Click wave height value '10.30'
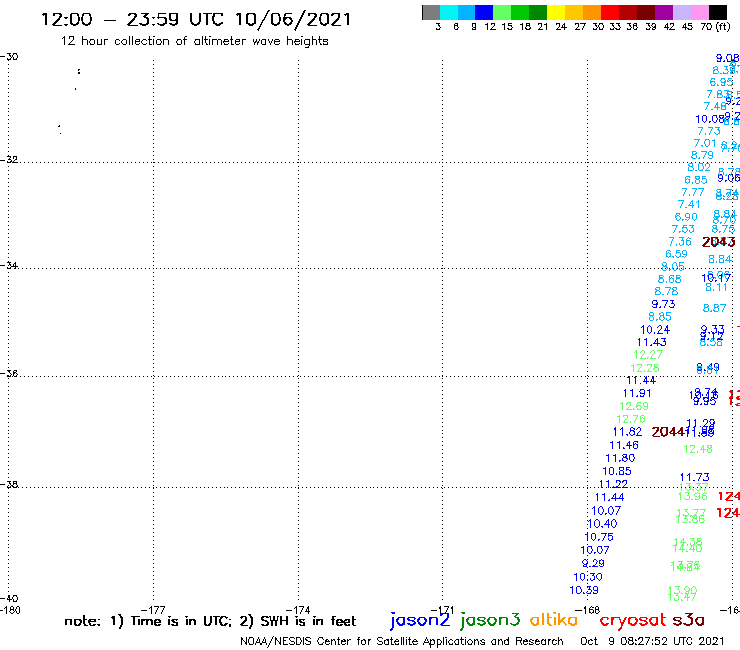 (588, 577)
